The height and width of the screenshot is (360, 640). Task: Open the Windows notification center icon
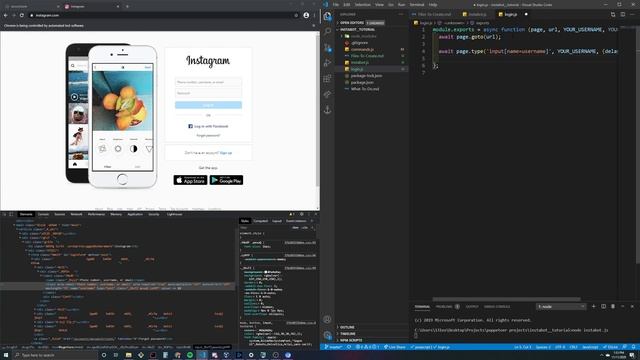click(632, 356)
